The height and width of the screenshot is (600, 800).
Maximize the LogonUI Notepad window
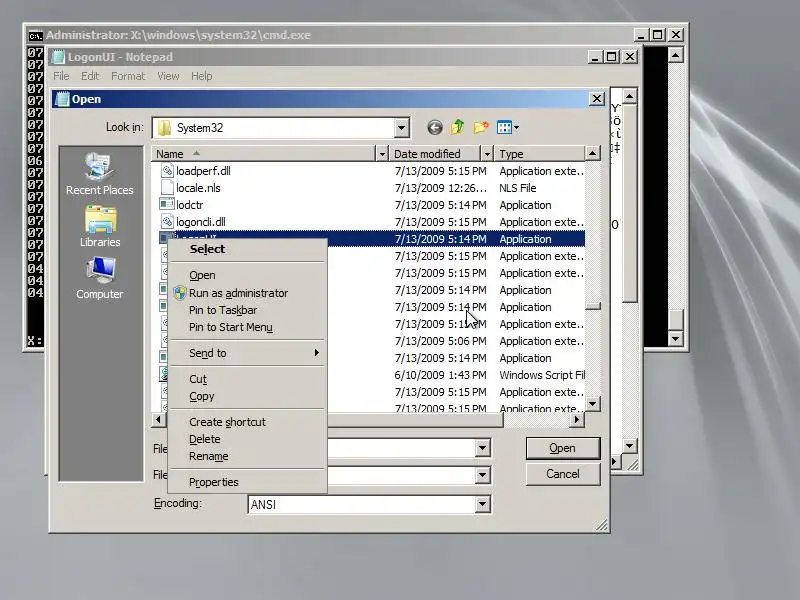click(x=612, y=57)
